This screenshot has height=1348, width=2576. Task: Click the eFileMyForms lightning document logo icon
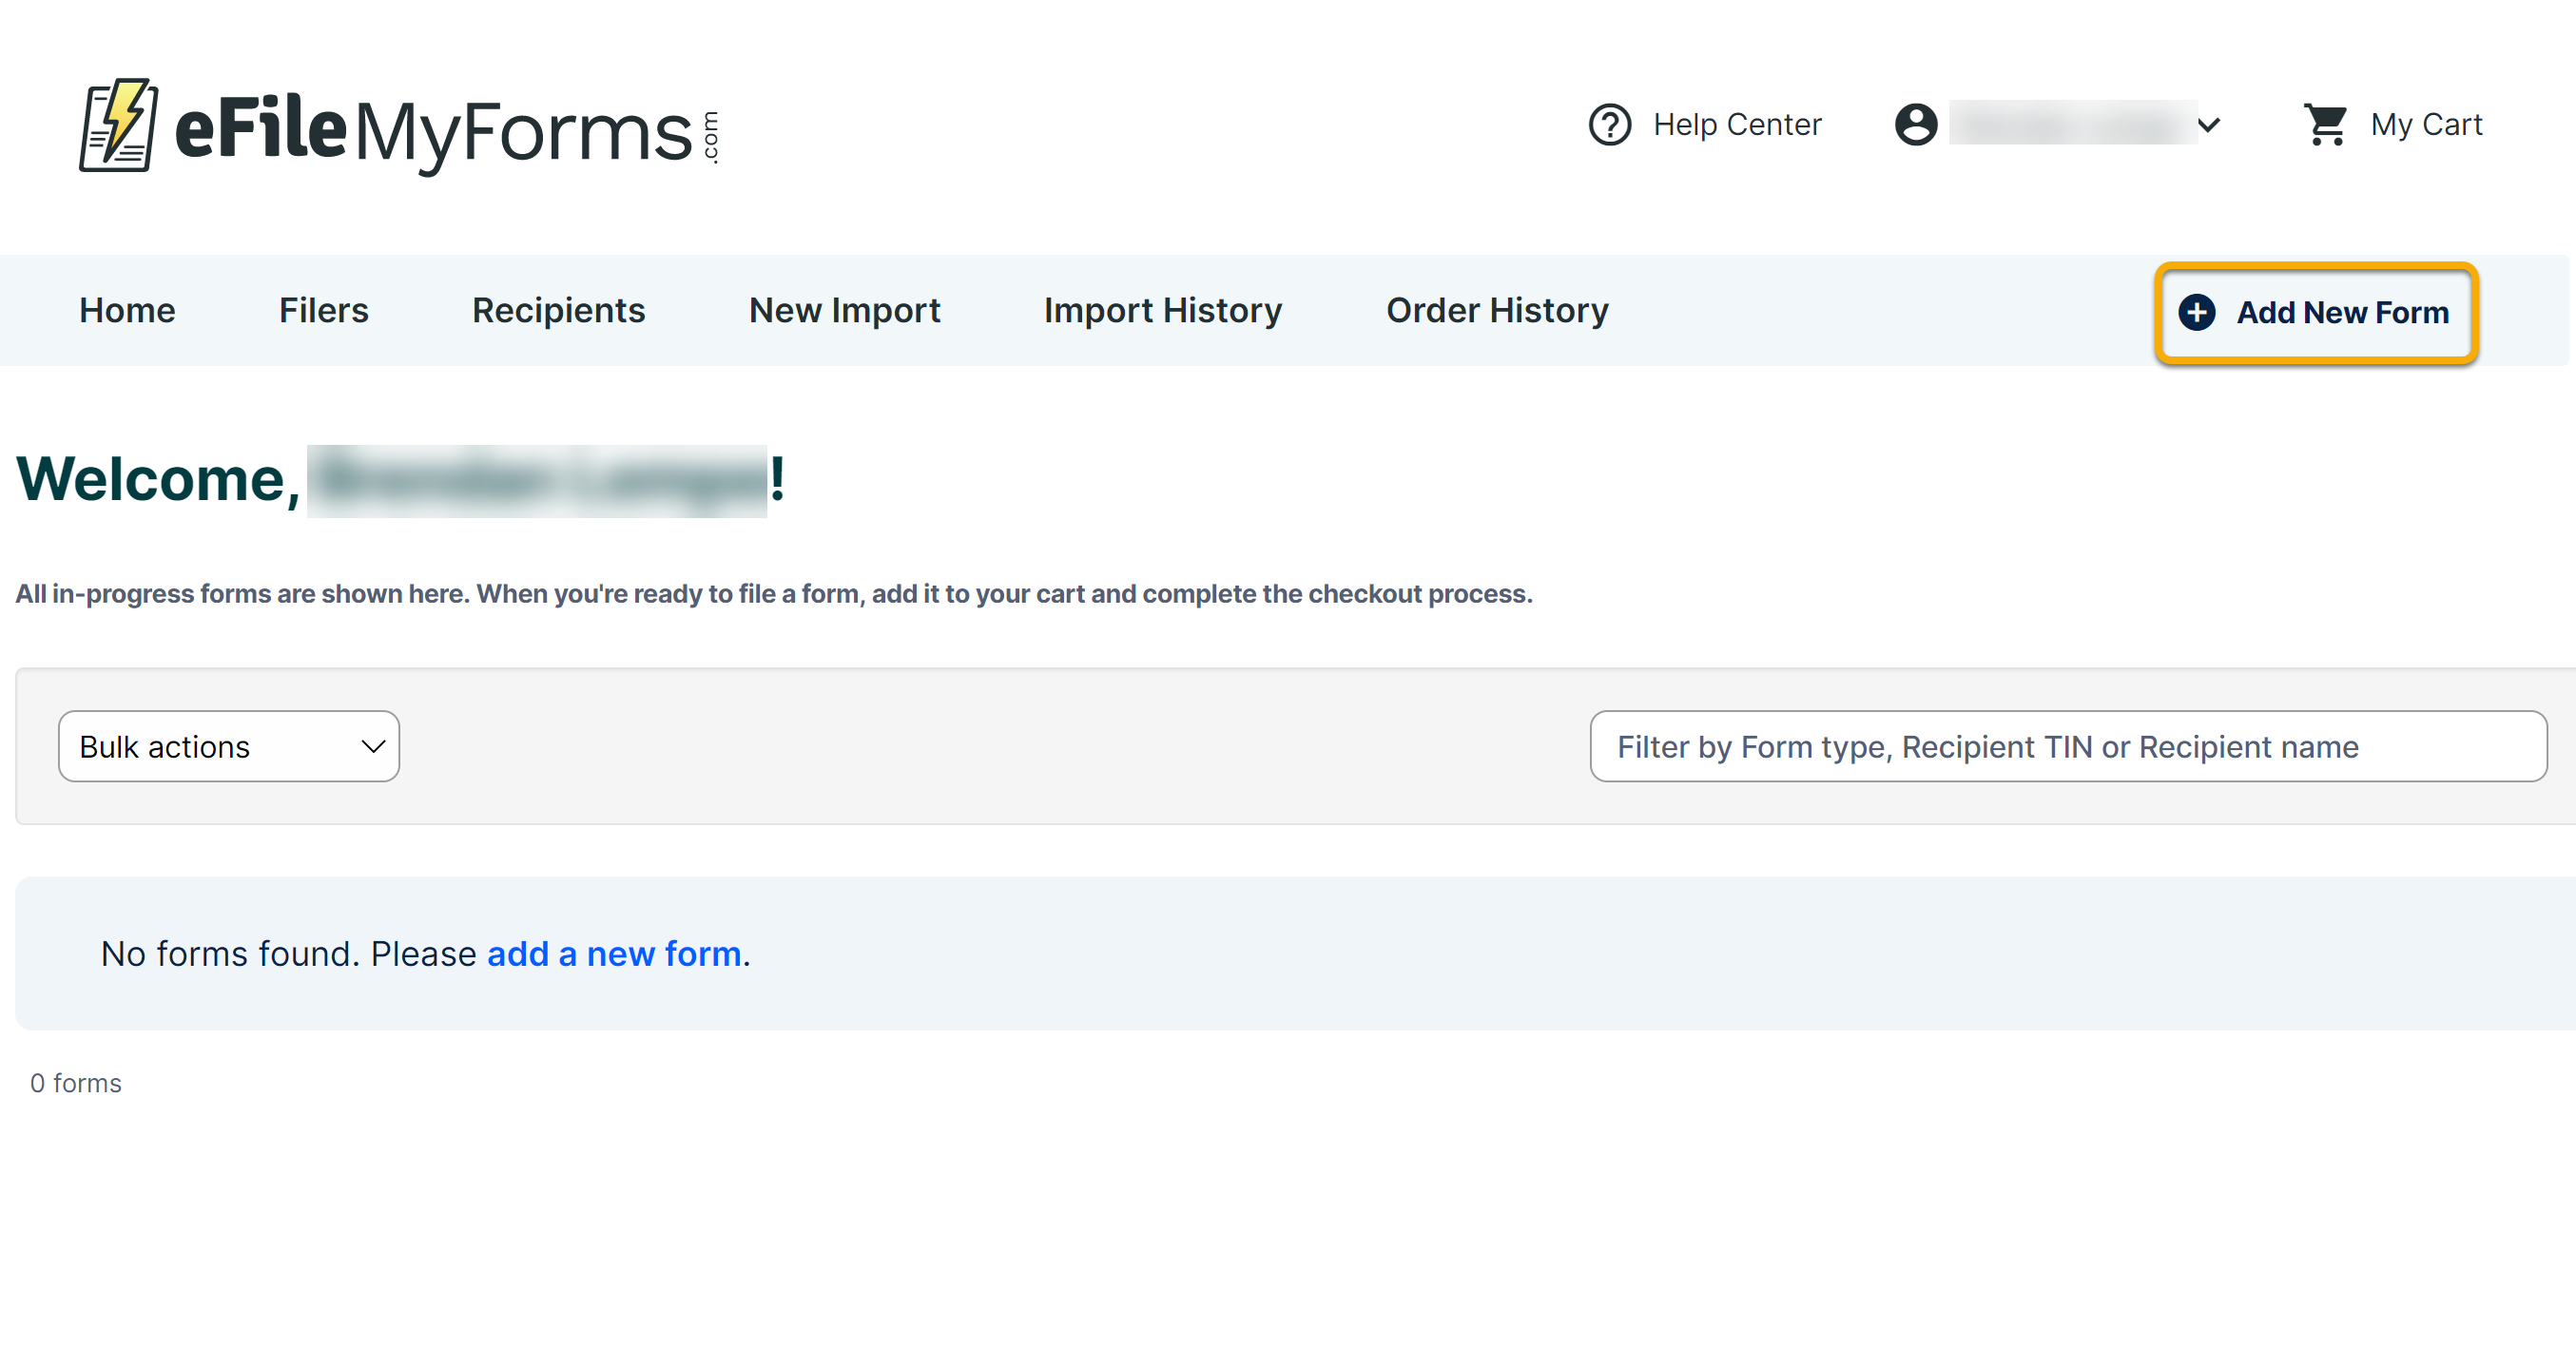point(118,126)
